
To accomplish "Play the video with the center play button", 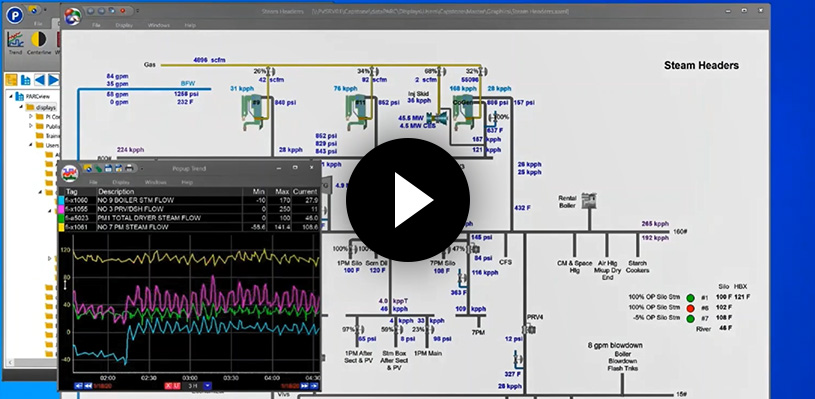I will pos(408,200).
